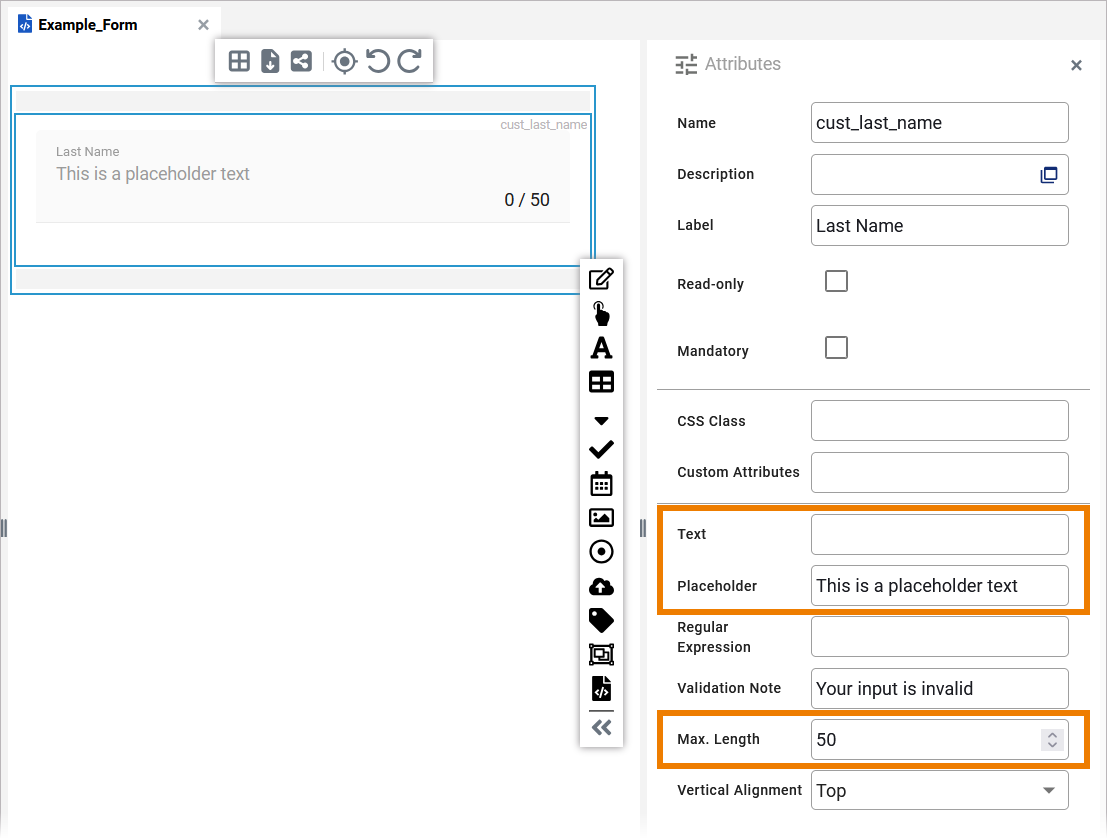Screen dimensions: 1107x839
Task: Open the Vertical Alignment dropdown
Action: pos(939,790)
